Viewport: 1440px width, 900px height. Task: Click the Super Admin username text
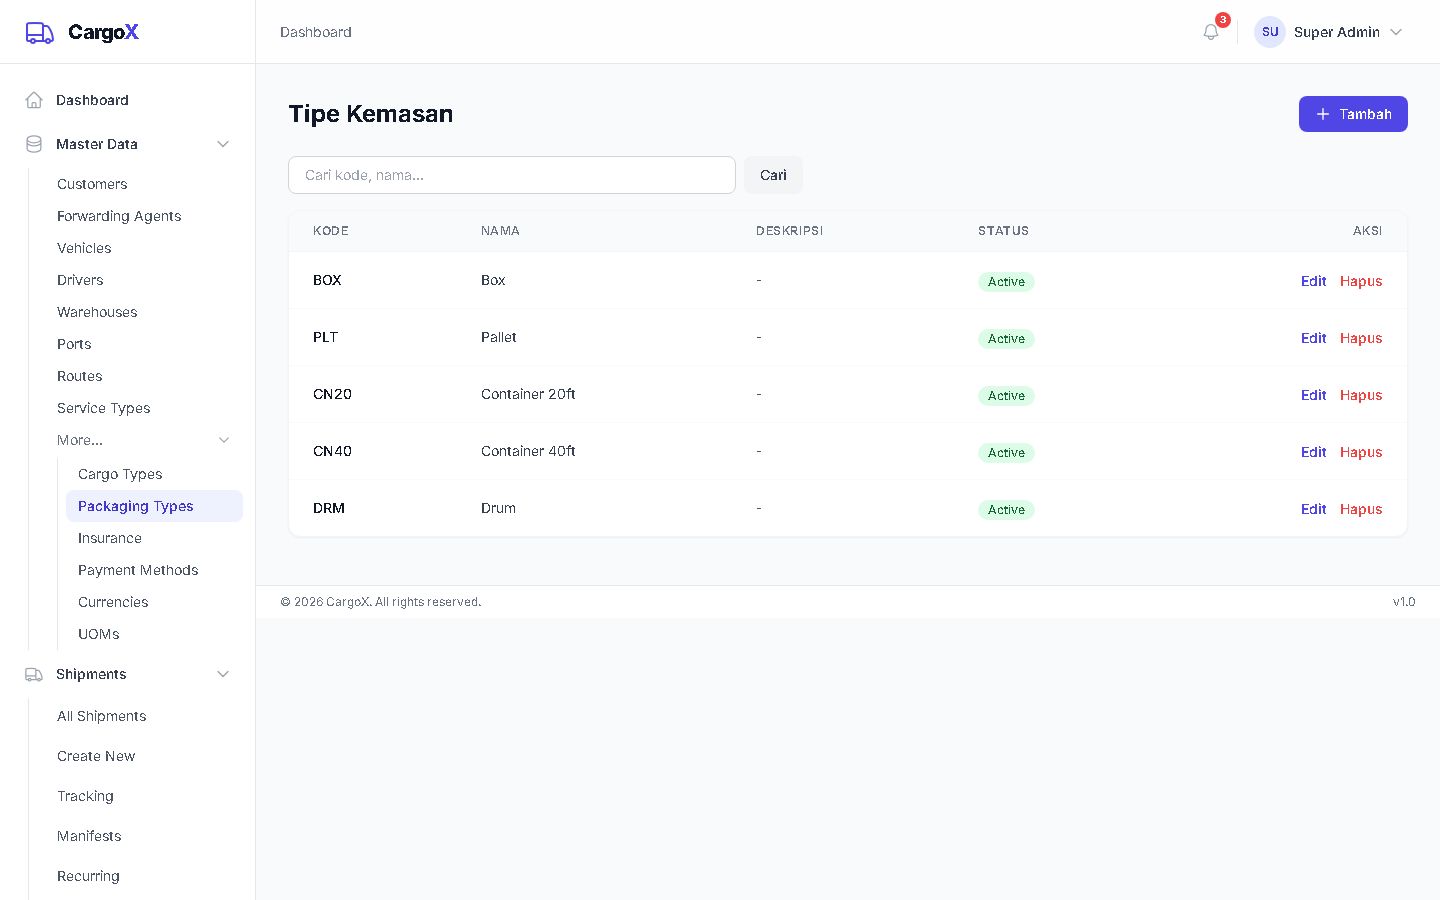click(1337, 32)
